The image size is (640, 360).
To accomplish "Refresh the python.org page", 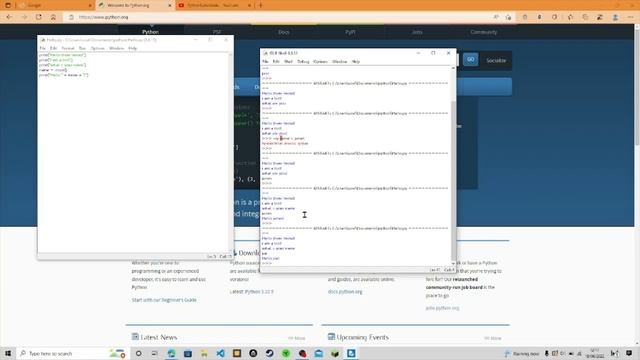I will [x=39, y=17].
